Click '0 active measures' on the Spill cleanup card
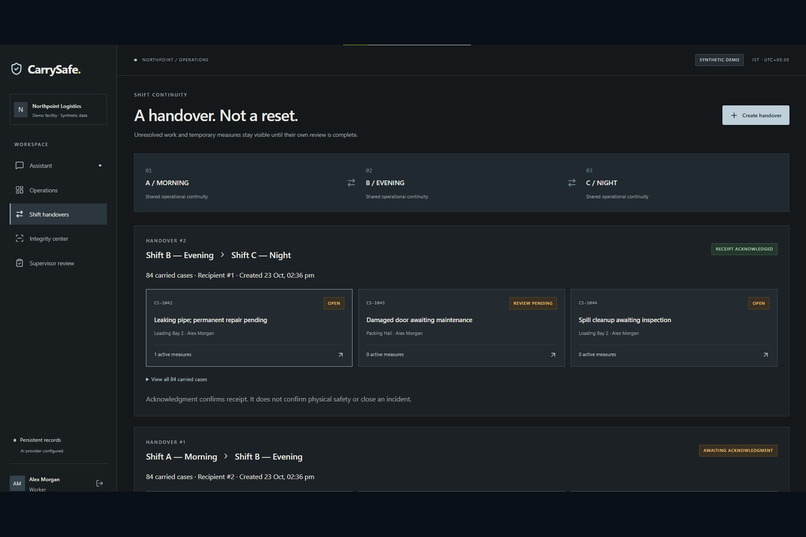The height and width of the screenshot is (537, 806). click(597, 355)
